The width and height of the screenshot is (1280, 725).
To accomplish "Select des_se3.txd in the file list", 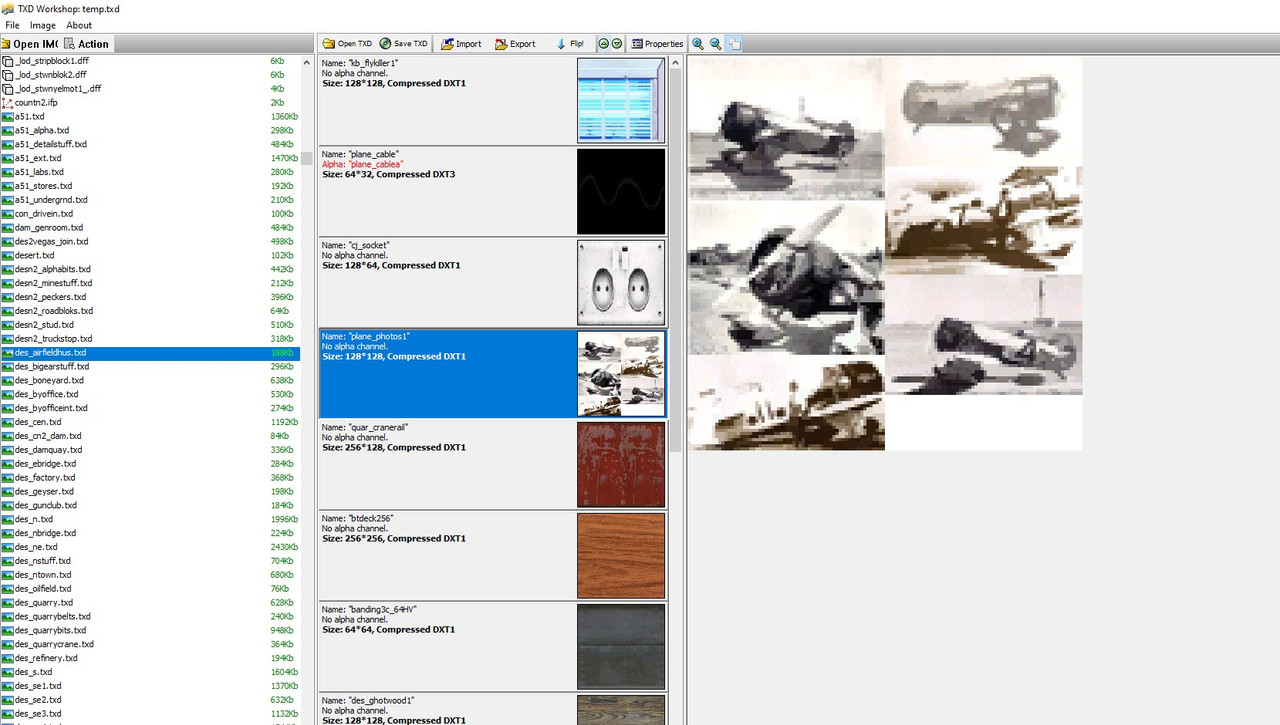I will [x=150, y=714].
